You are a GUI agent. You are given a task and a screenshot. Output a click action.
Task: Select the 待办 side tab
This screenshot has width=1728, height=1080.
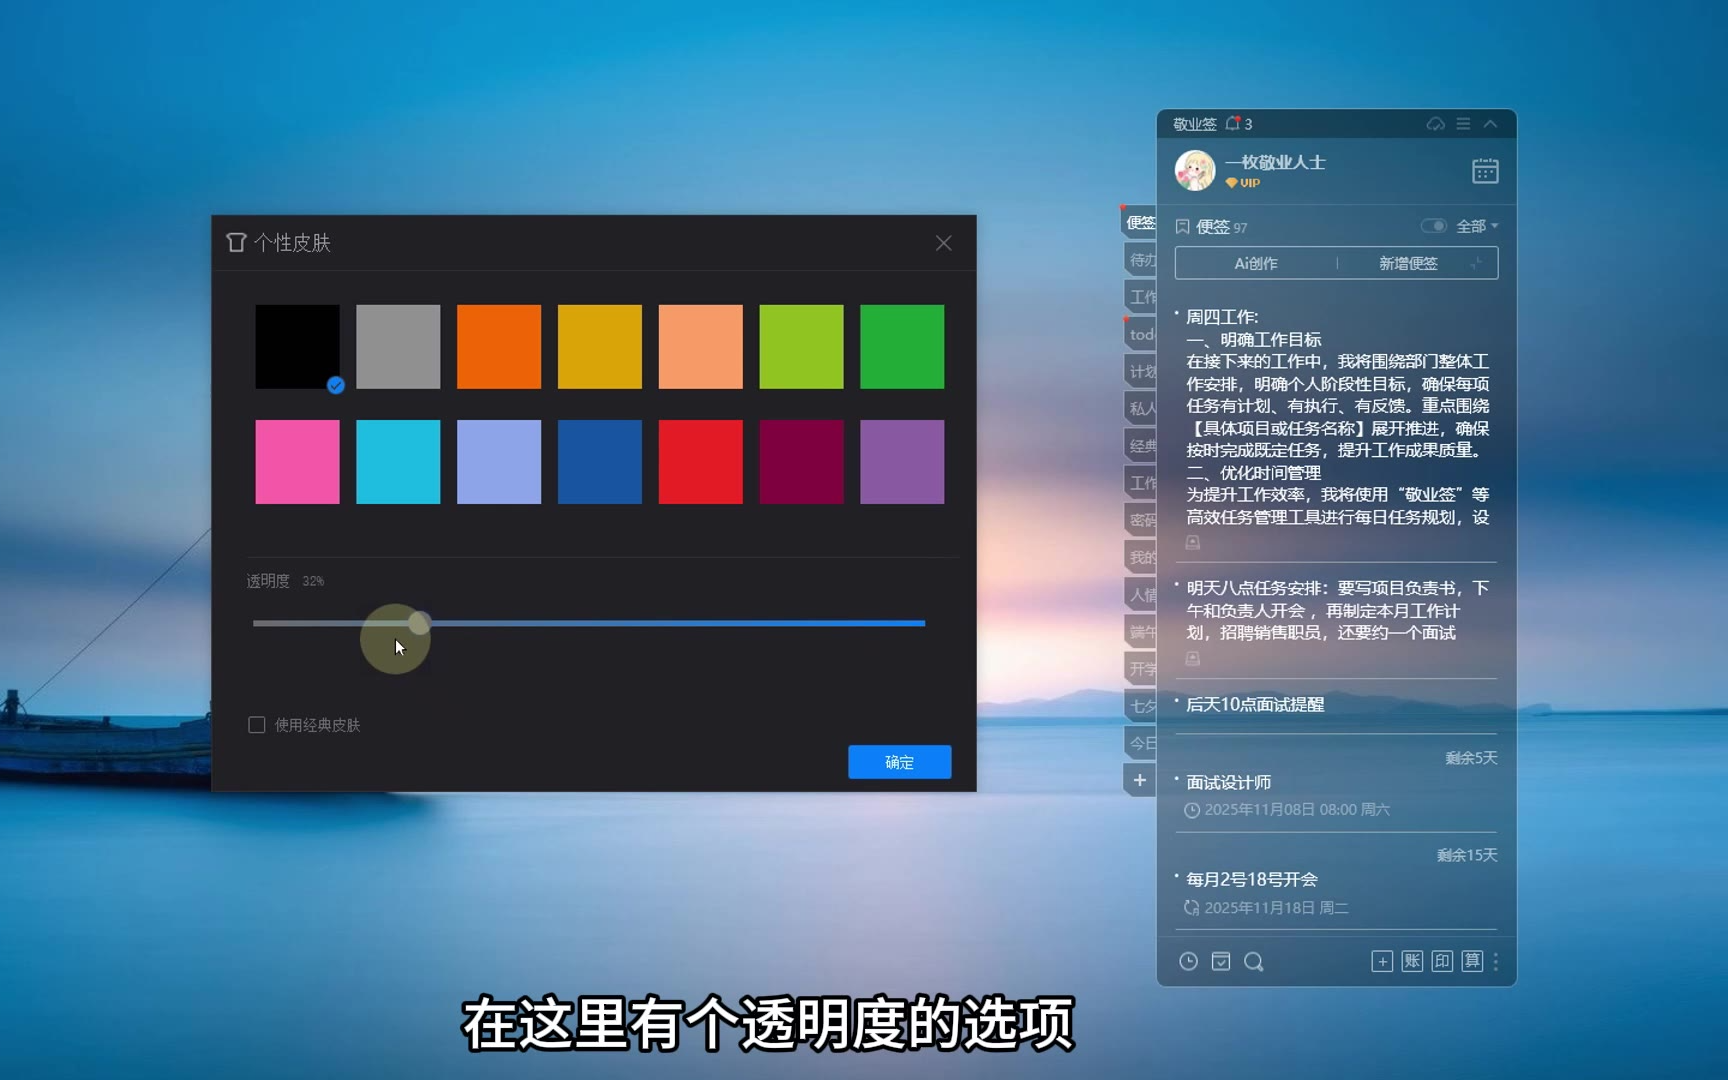[x=1141, y=260]
